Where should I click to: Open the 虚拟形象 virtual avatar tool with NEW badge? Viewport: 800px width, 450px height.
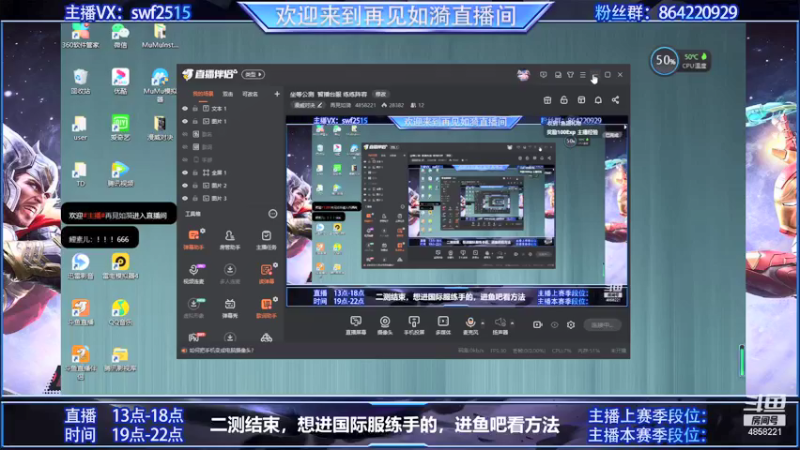click(x=193, y=308)
